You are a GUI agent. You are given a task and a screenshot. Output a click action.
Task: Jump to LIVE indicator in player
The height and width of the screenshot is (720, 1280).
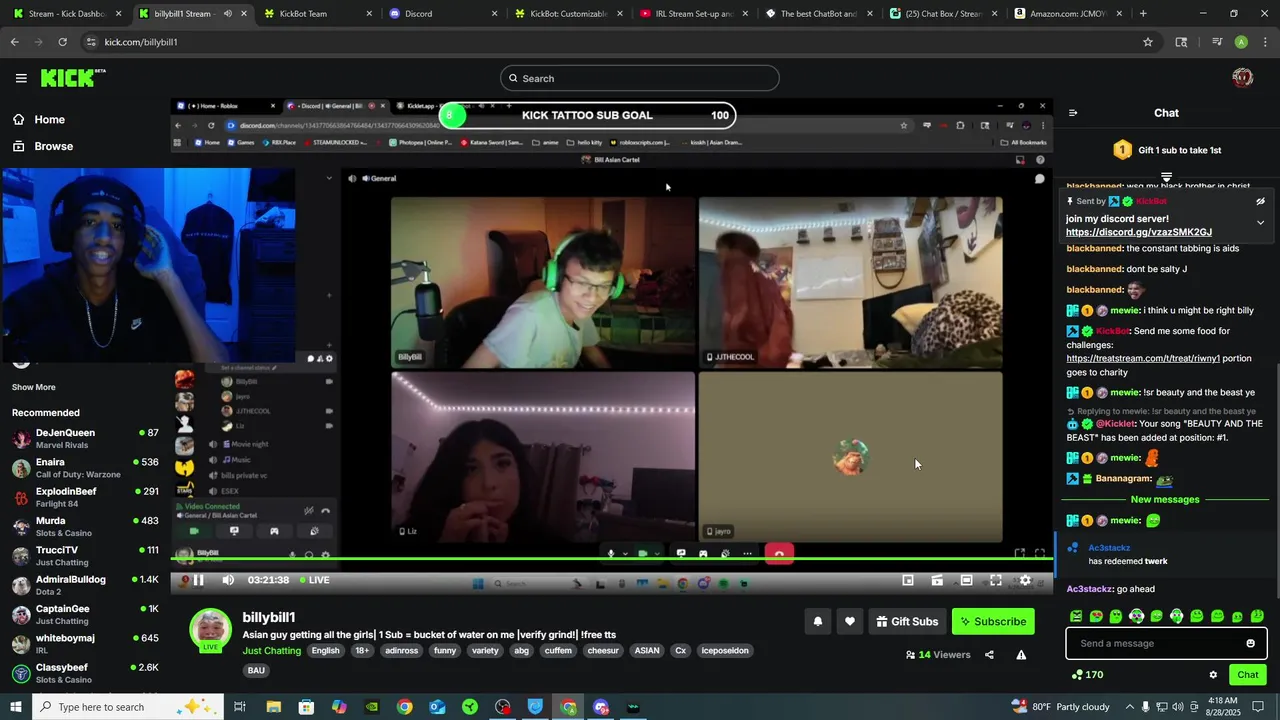(314, 580)
